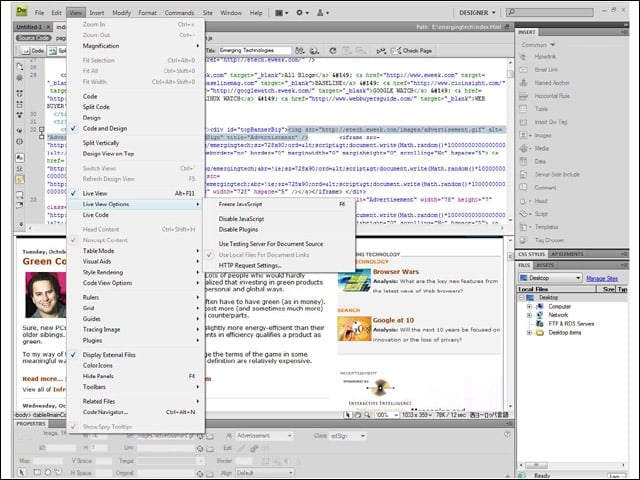Open the Magnification submenu
Viewport: 640px width, 480px height.
tap(136, 46)
